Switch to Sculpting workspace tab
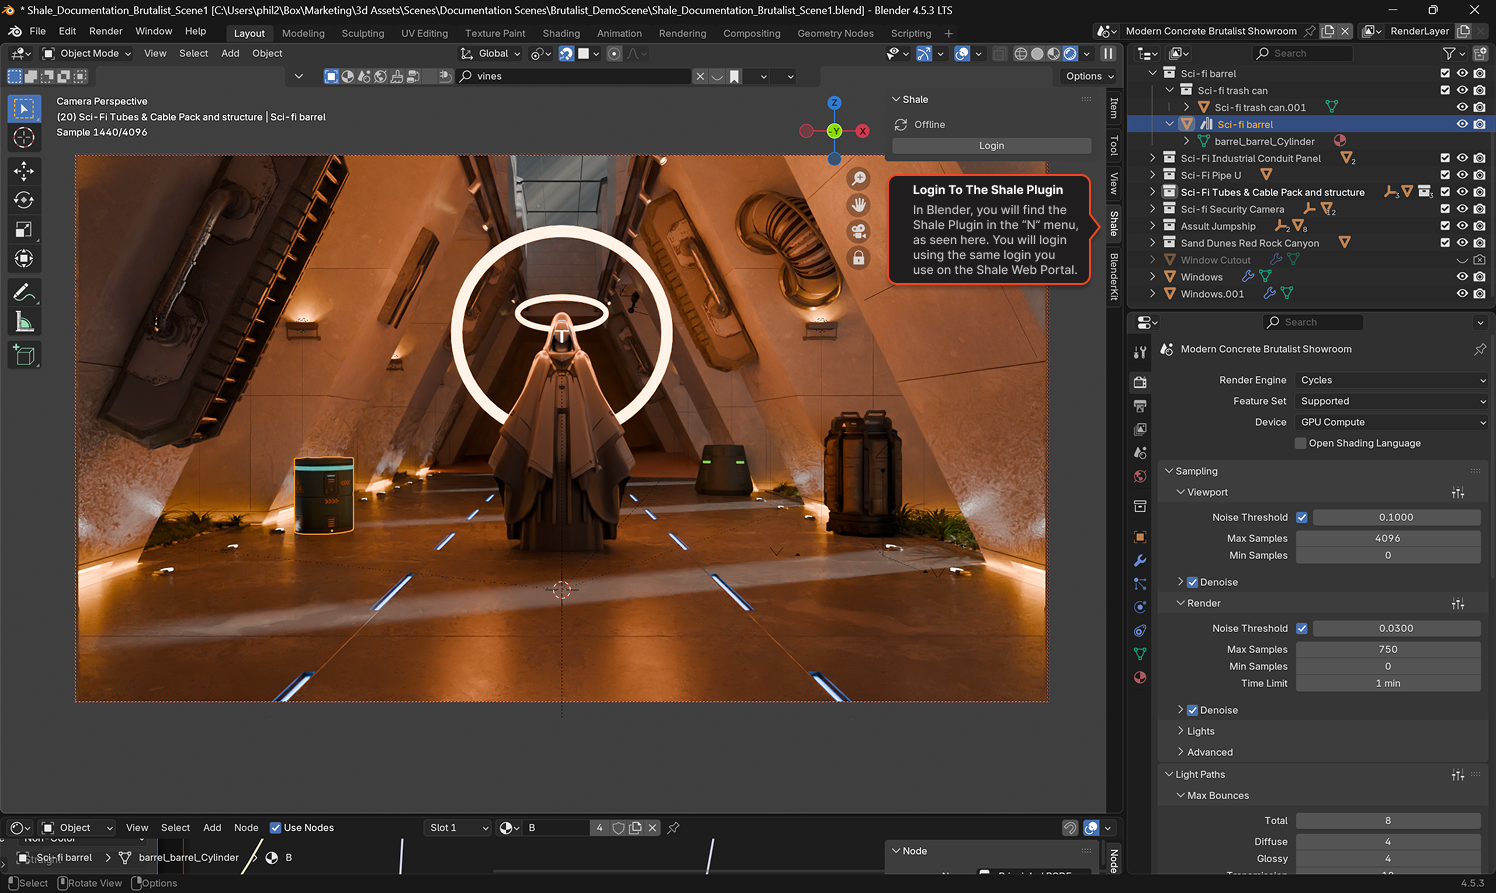The width and height of the screenshot is (1496, 893). click(363, 33)
